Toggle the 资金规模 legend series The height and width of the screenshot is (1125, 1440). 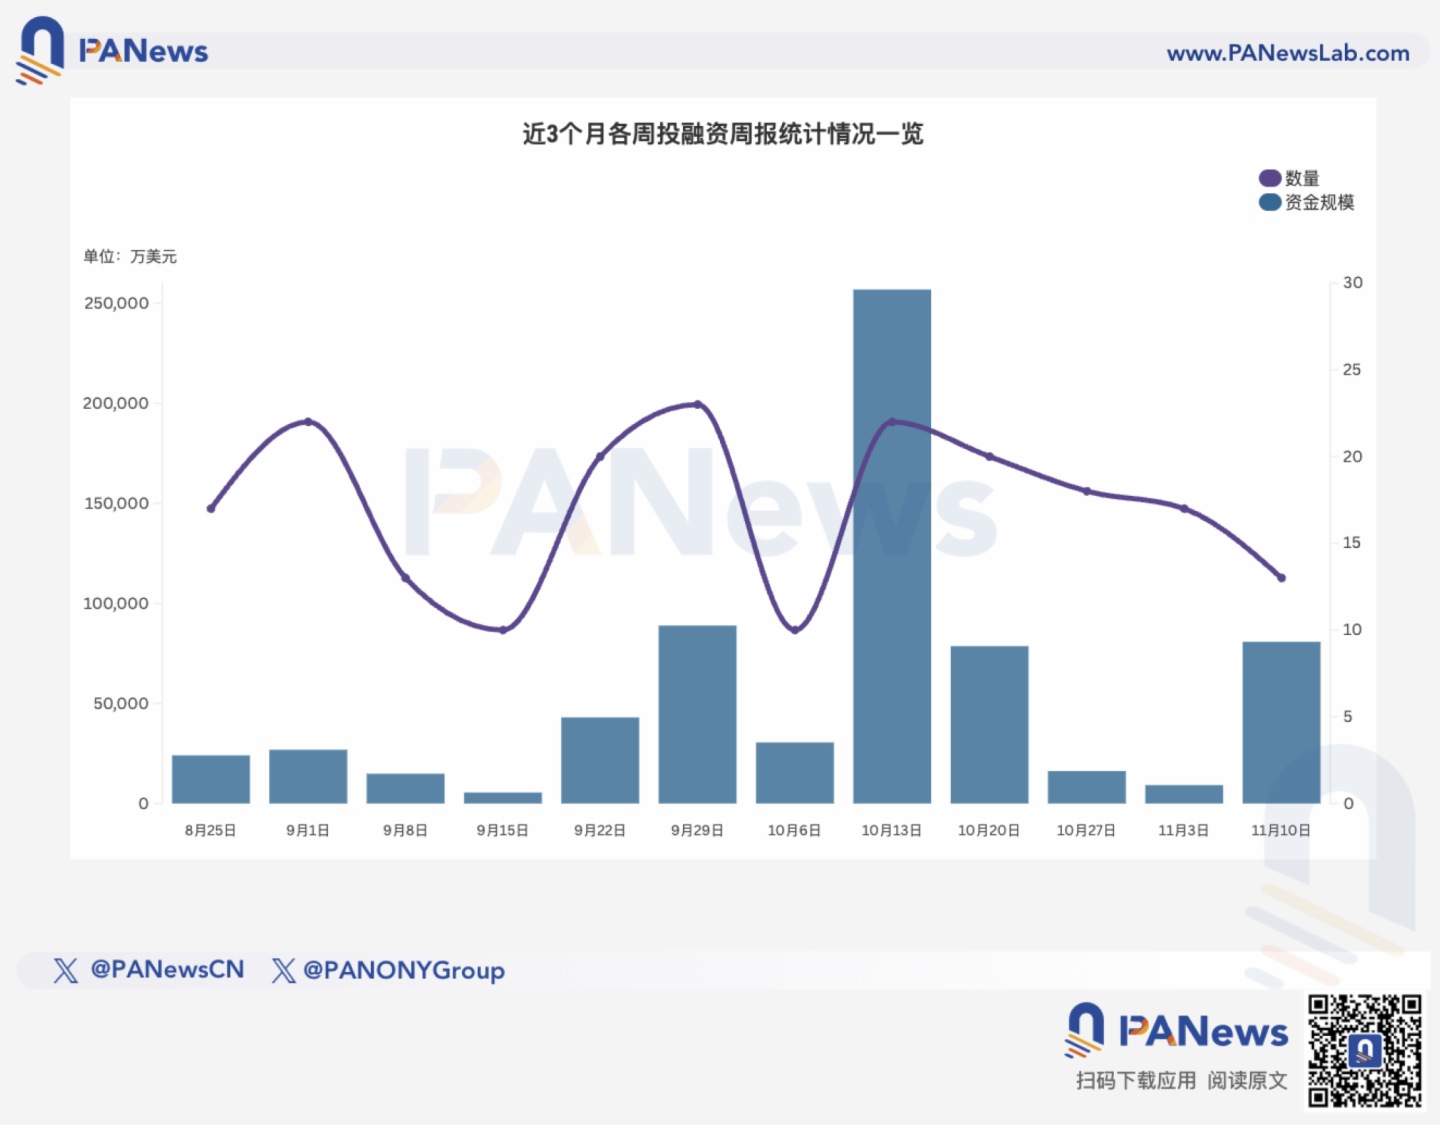[1319, 202]
